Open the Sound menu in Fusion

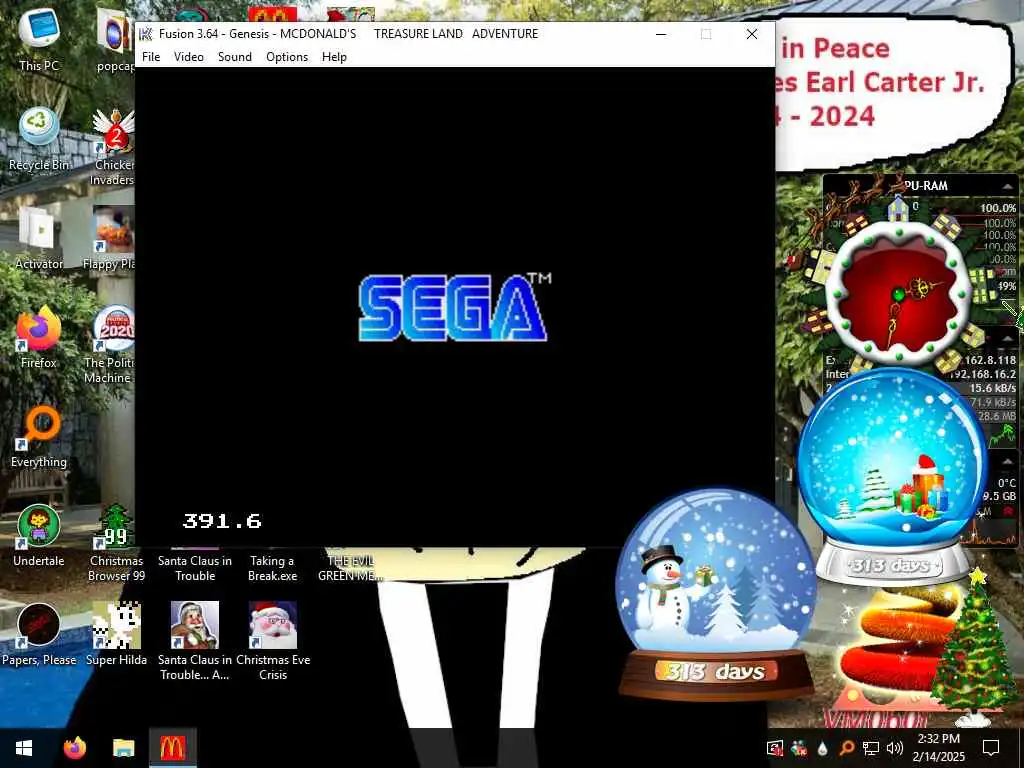point(234,57)
